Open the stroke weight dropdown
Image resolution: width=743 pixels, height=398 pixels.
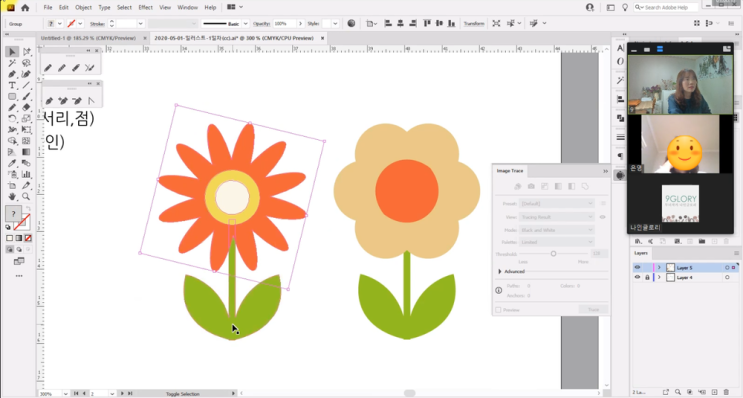[x=140, y=23]
